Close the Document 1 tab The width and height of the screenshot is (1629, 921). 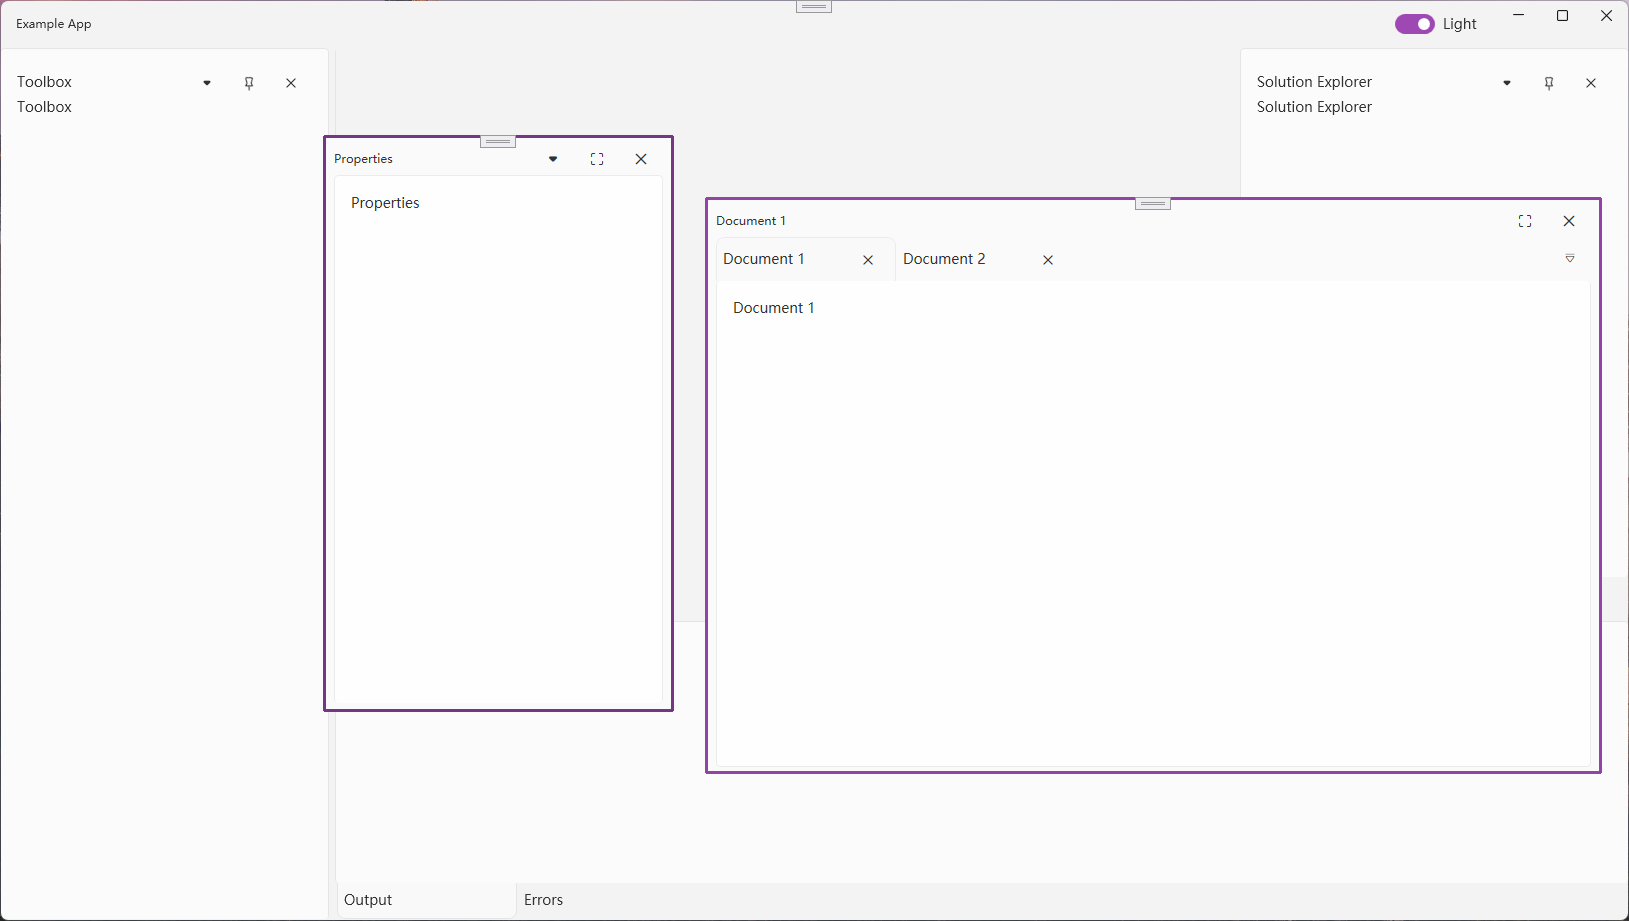867,259
